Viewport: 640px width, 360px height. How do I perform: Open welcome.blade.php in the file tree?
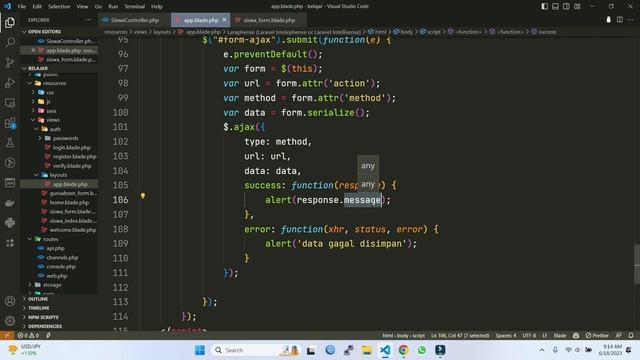(x=73, y=230)
